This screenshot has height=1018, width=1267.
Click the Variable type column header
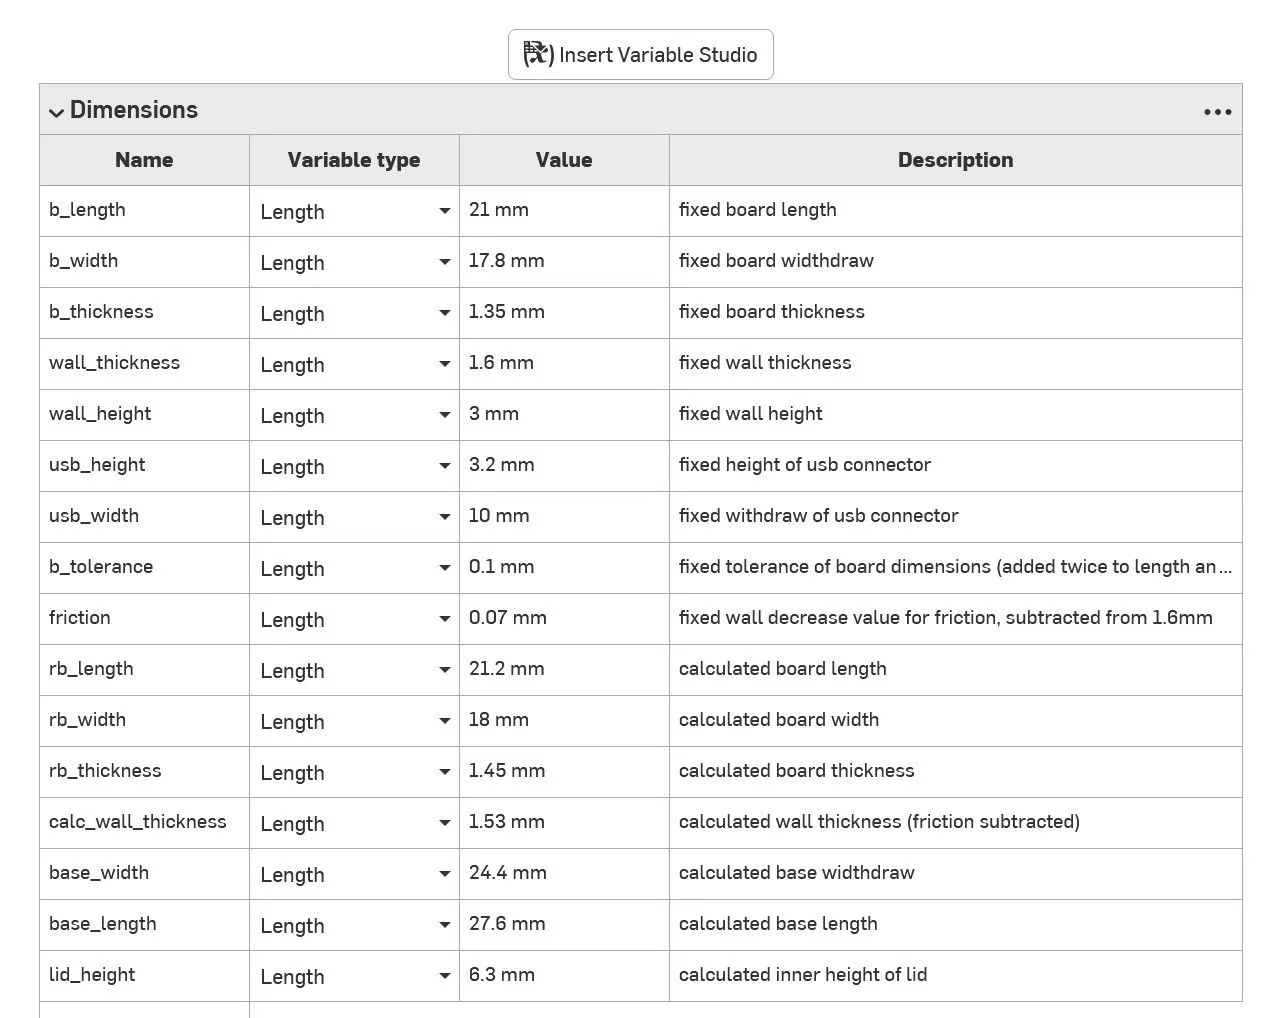354,160
